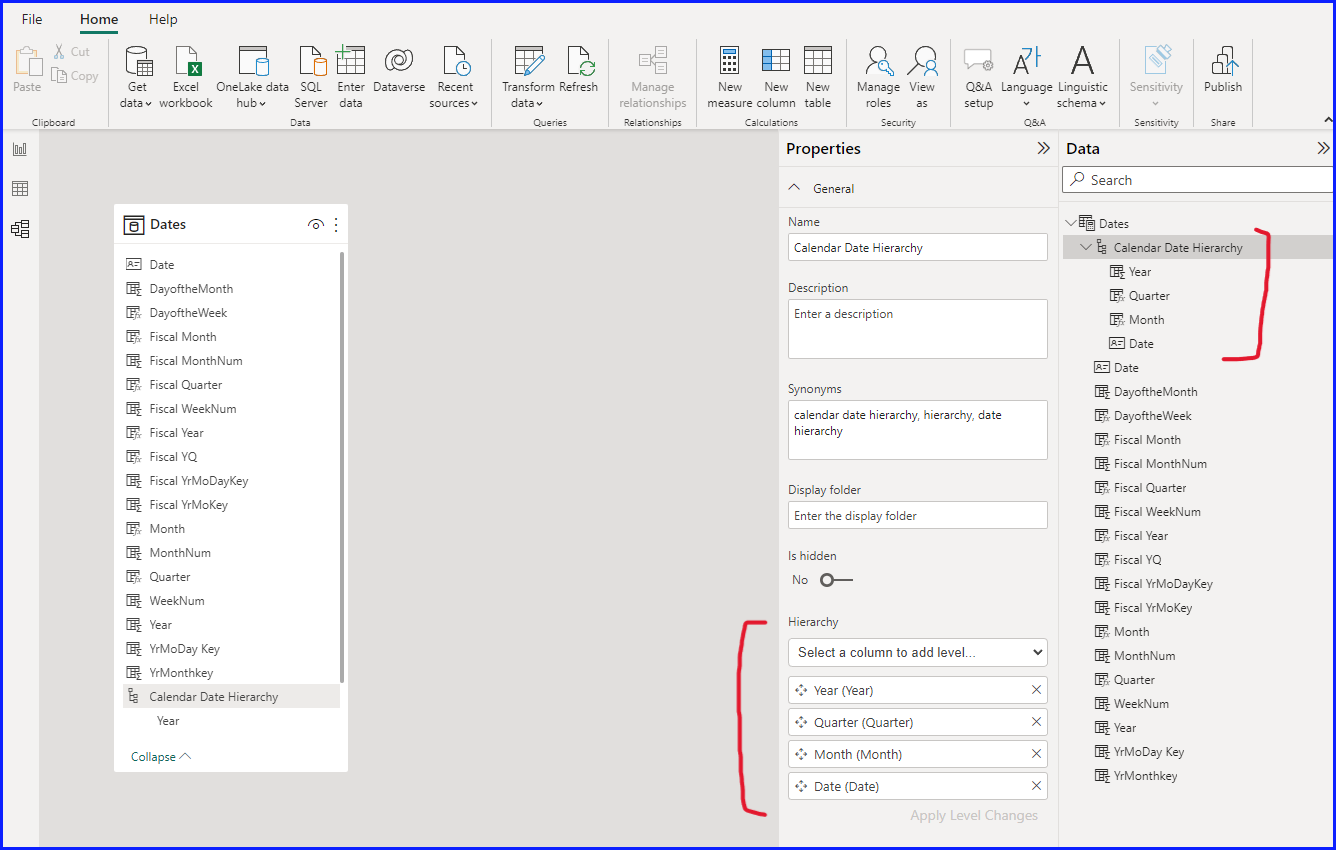Collapse Dates table in Data pane
The image size is (1336, 850).
click(1072, 223)
